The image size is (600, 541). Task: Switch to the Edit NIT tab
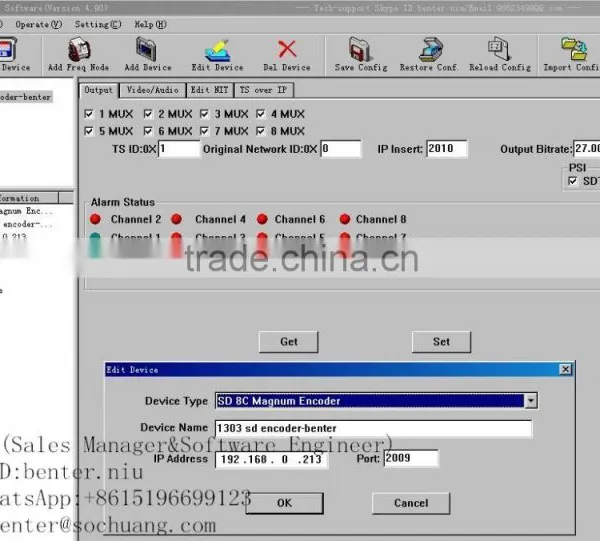[210, 90]
